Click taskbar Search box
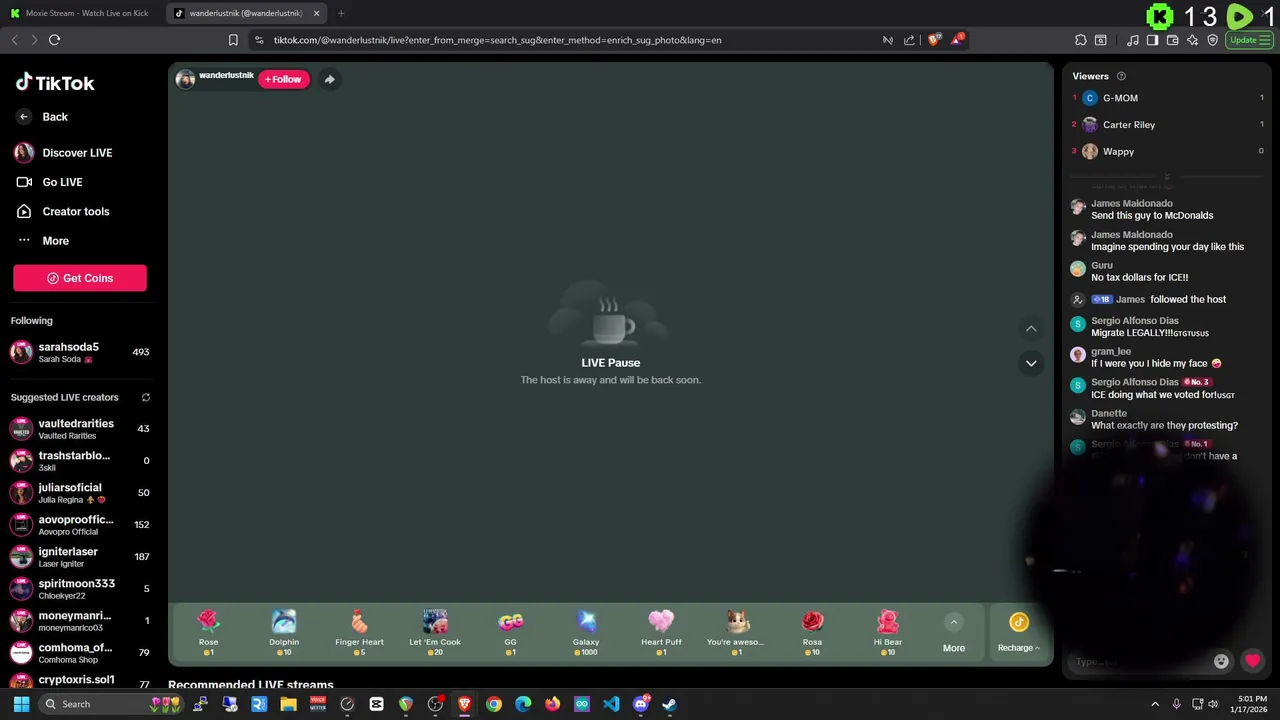This screenshot has height=720, width=1280. (x=113, y=704)
